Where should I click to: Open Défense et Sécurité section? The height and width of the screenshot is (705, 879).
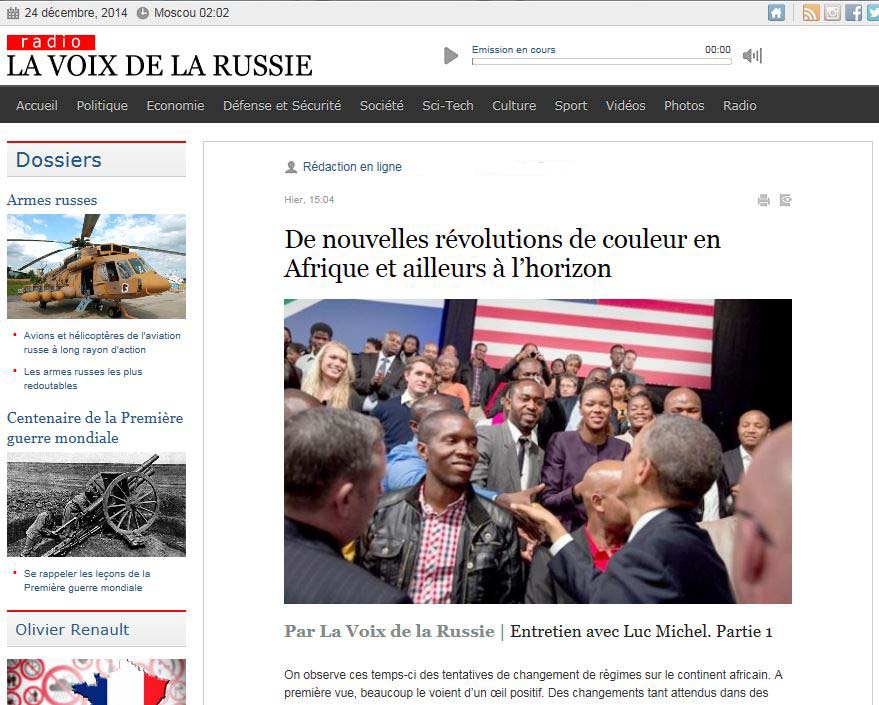point(282,105)
